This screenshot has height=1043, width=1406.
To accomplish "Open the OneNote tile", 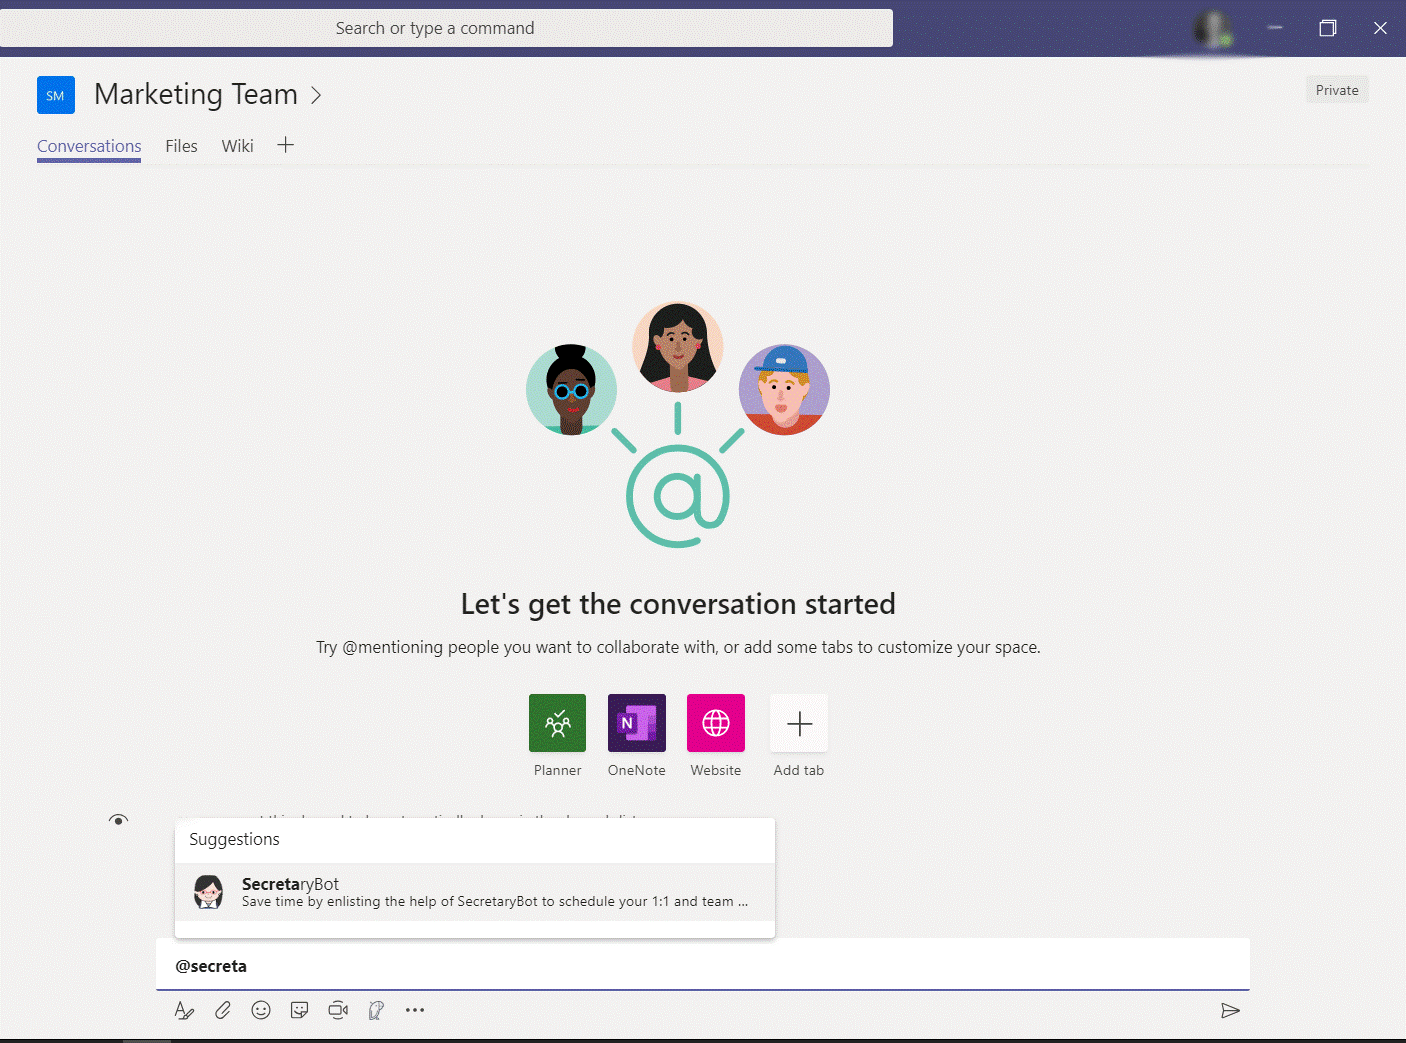I will click(637, 723).
